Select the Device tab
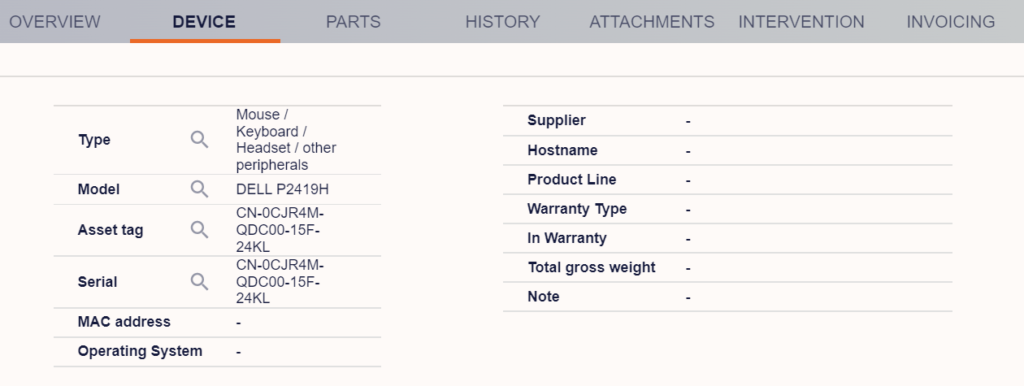This screenshot has width=1024, height=386. pos(204,22)
